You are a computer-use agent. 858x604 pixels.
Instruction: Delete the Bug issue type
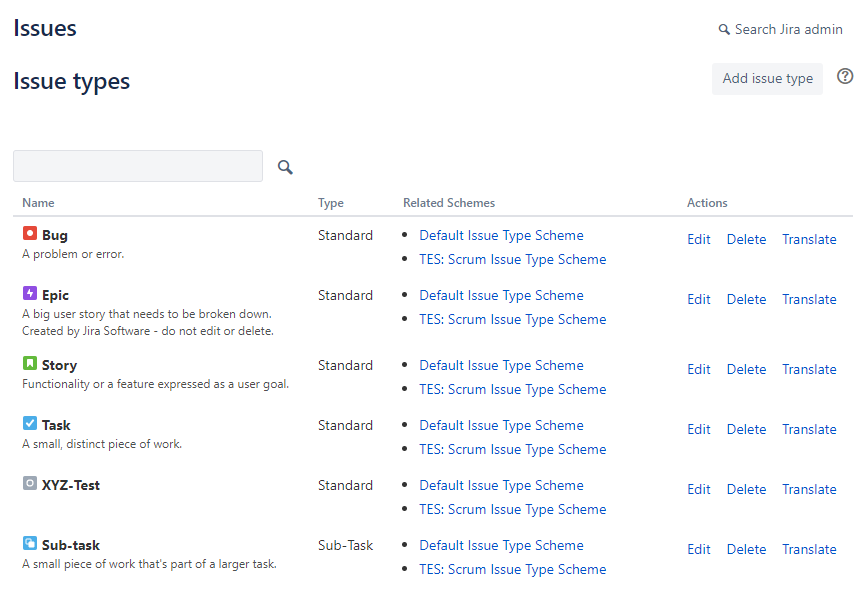746,240
